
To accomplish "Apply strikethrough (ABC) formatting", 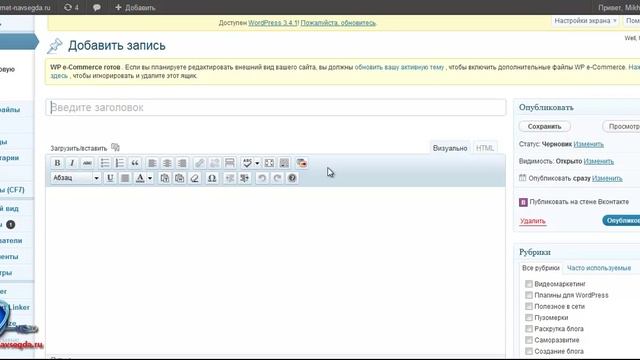I will pyautogui.click(x=87, y=163).
